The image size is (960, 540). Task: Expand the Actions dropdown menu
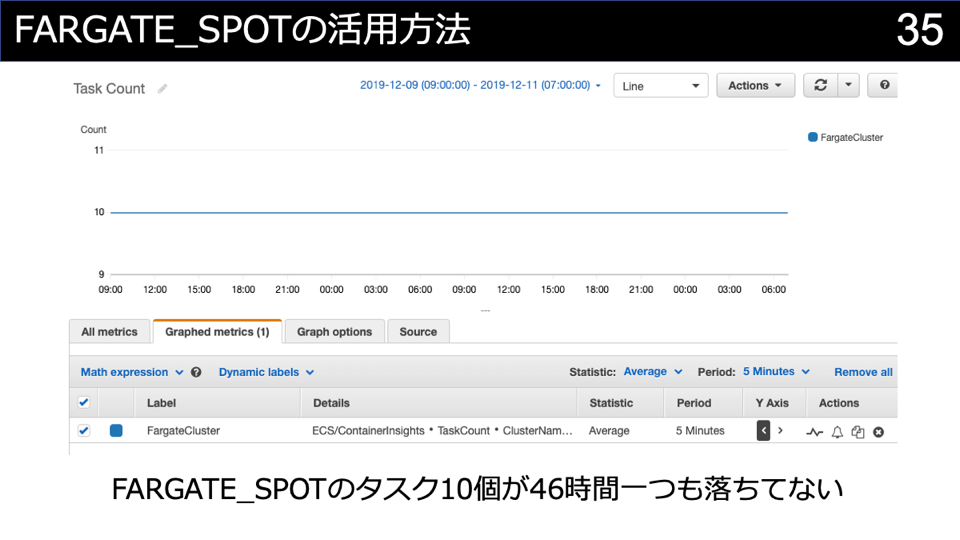[755, 86]
